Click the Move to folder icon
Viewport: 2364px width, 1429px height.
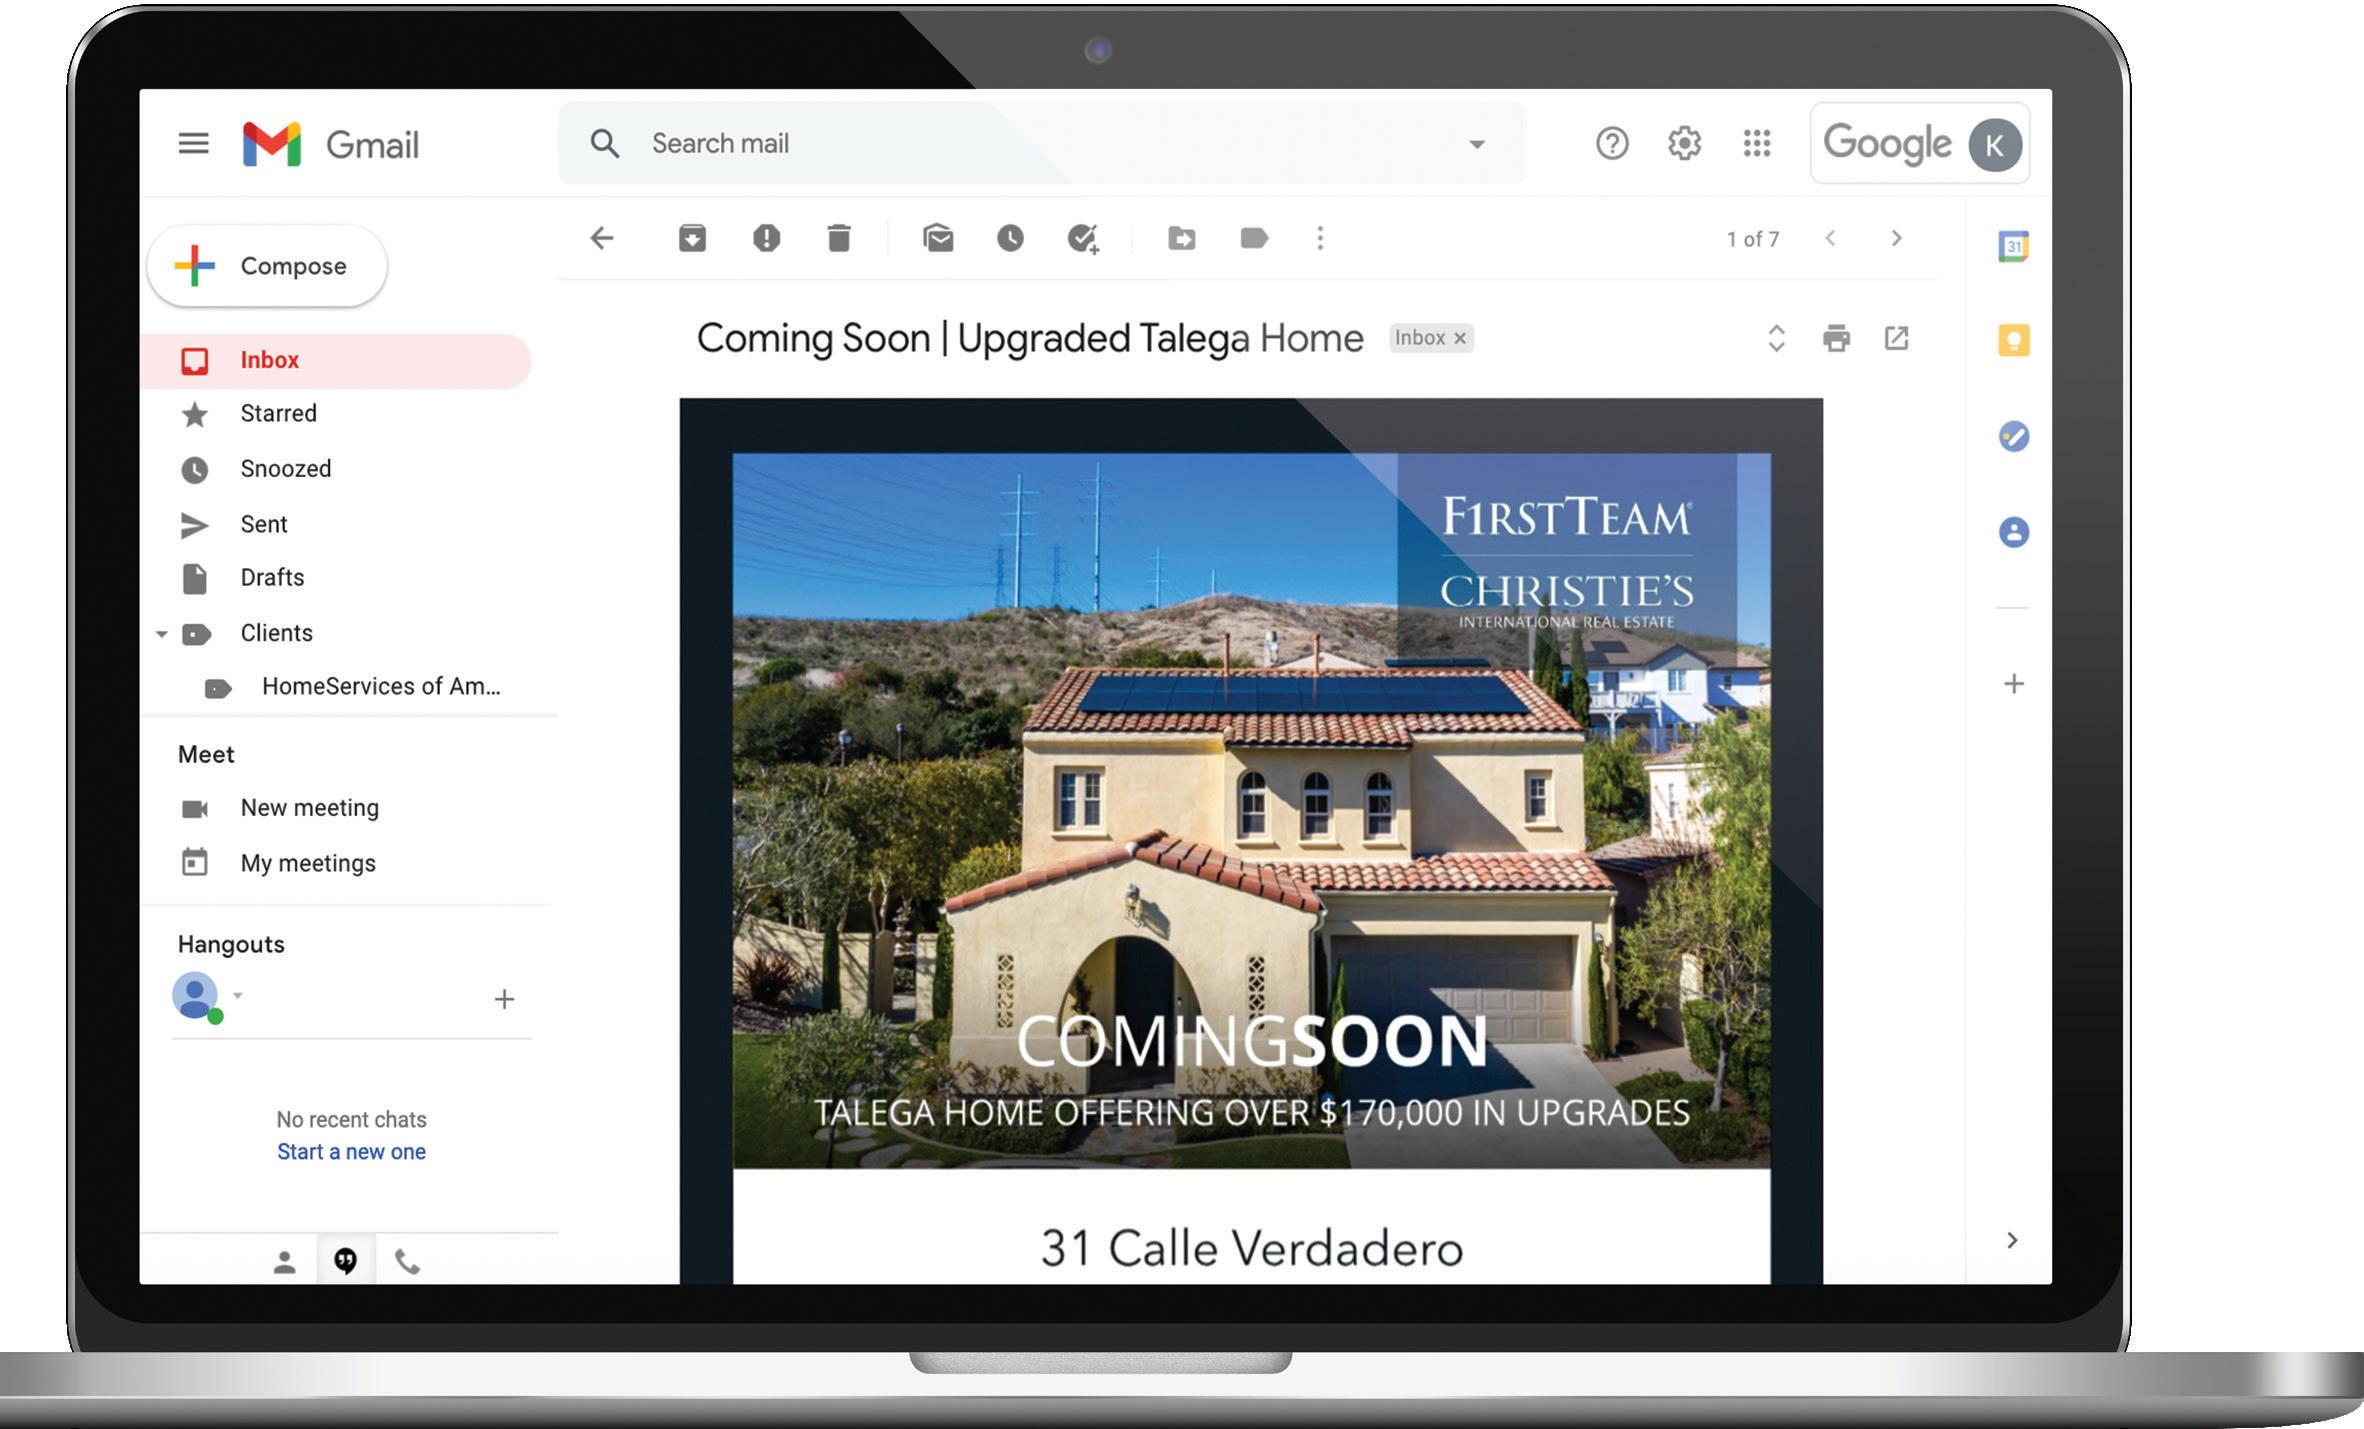click(x=1181, y=238)
